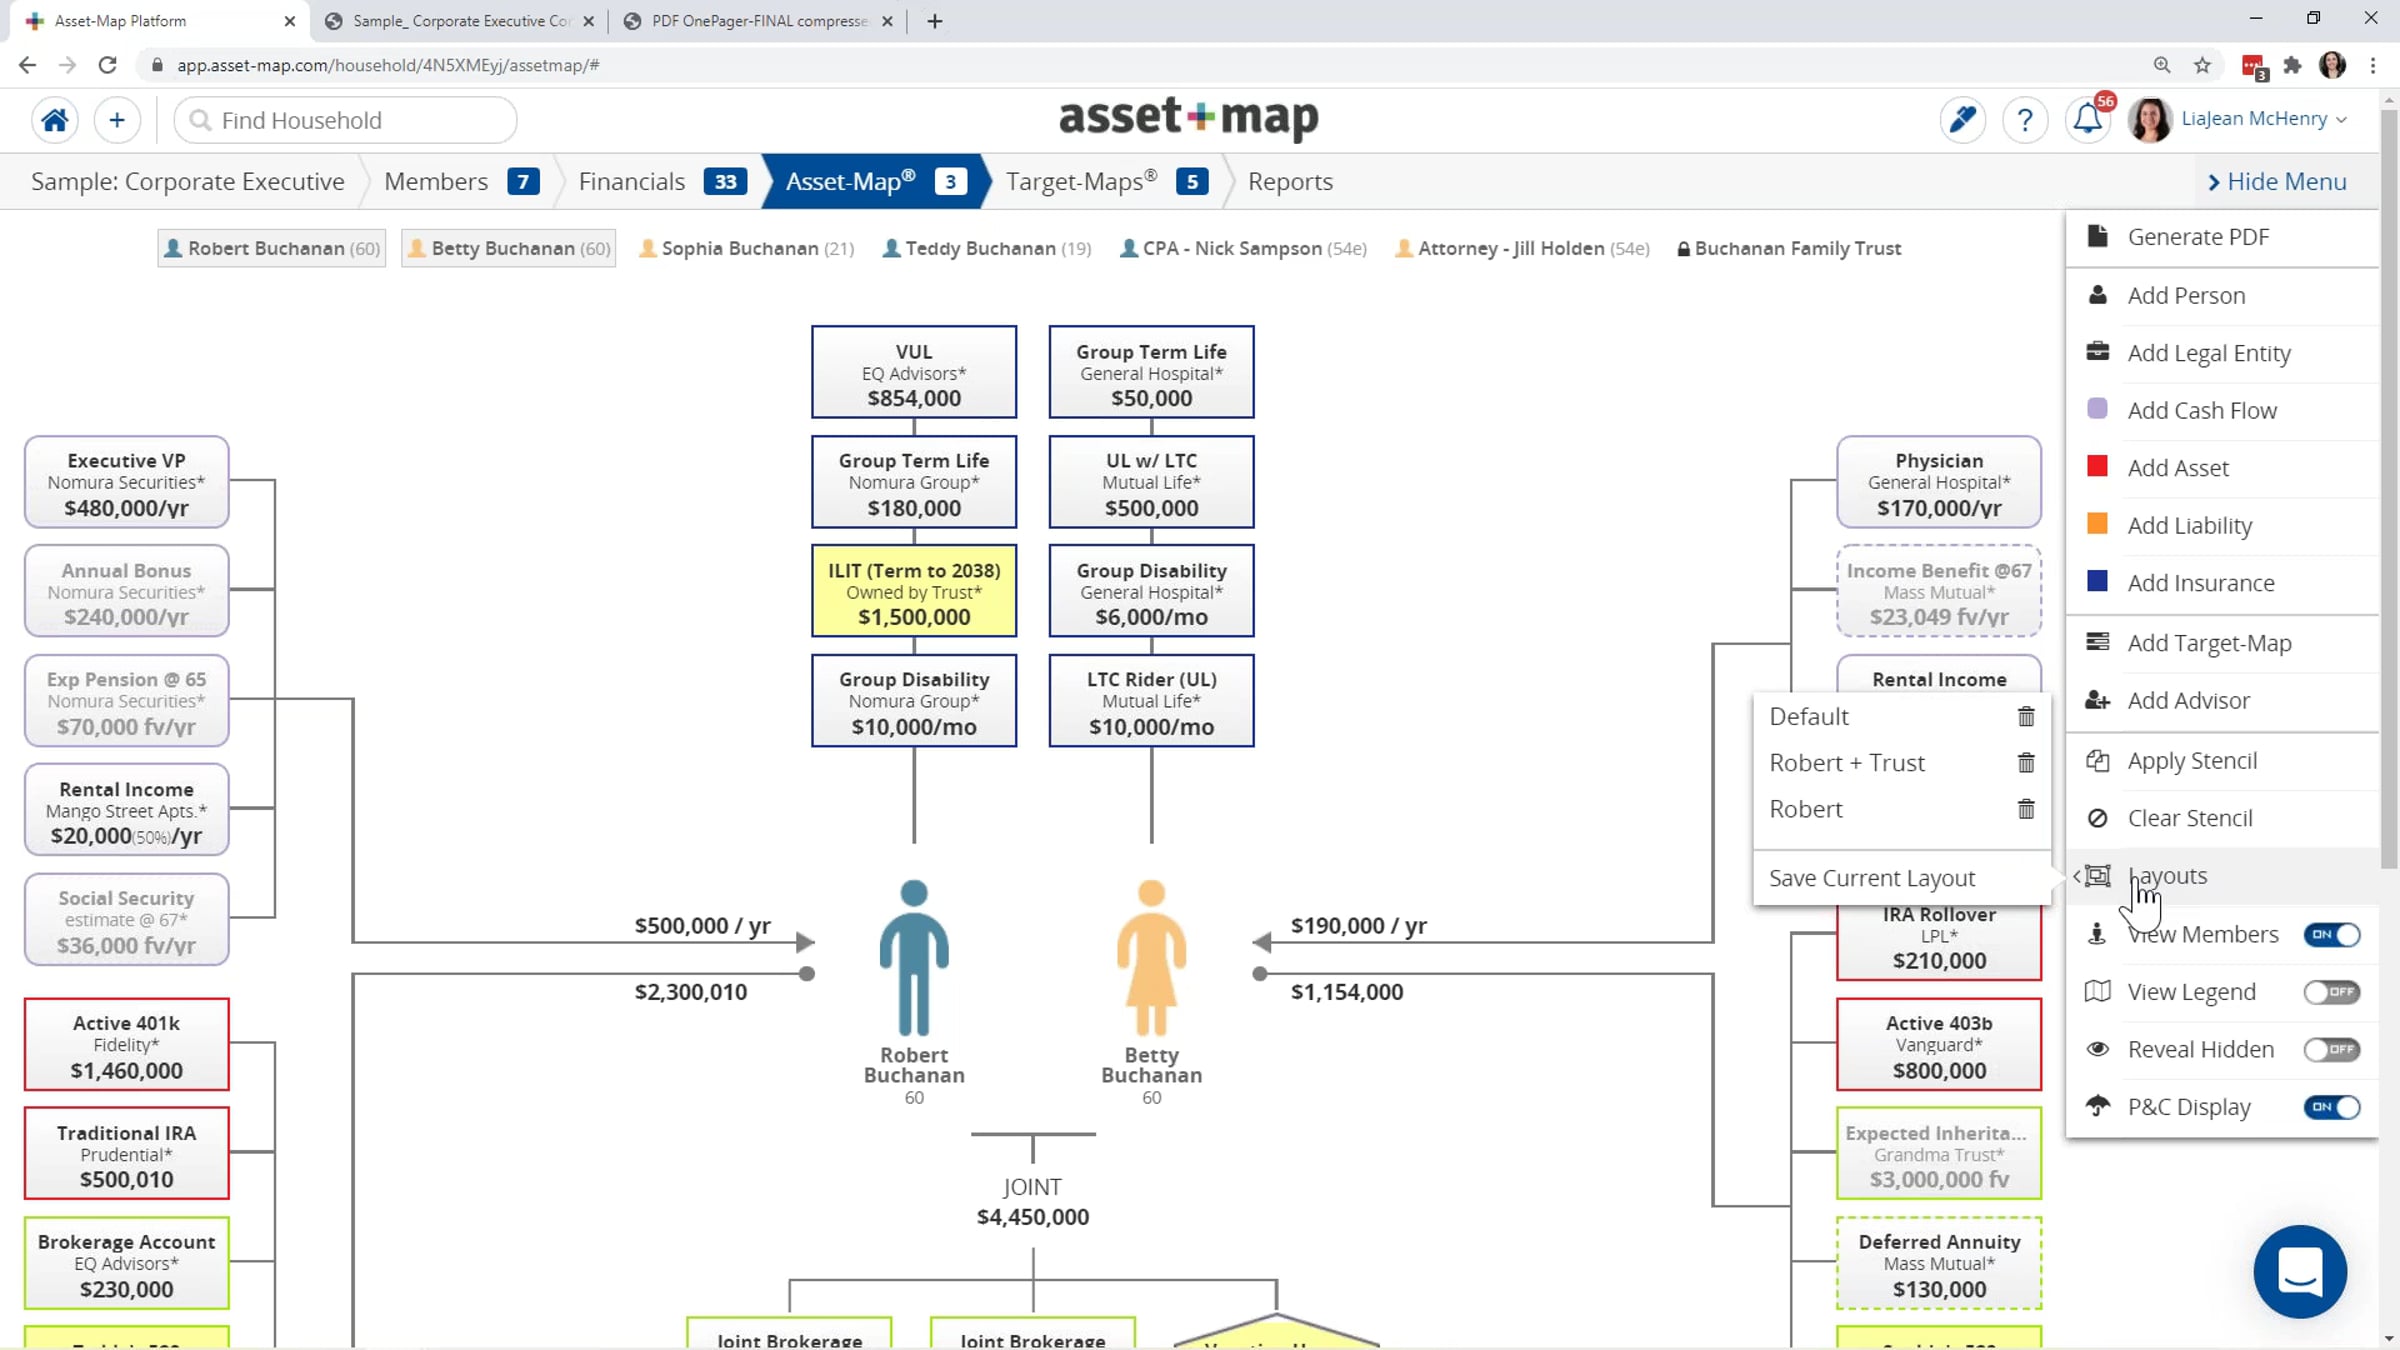Toggle View Members switch off

point(2332,934)
